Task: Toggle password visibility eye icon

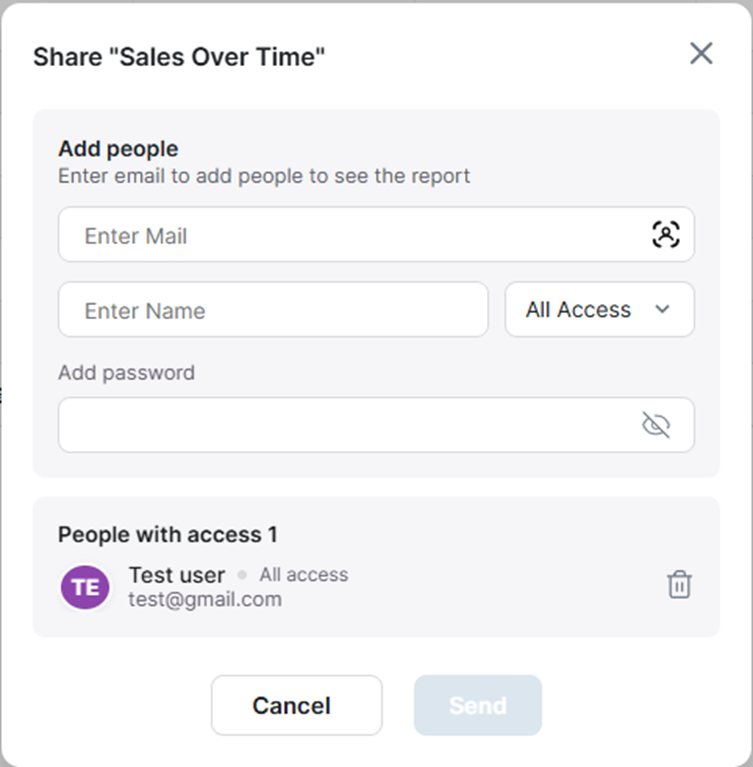Action: 656,425
